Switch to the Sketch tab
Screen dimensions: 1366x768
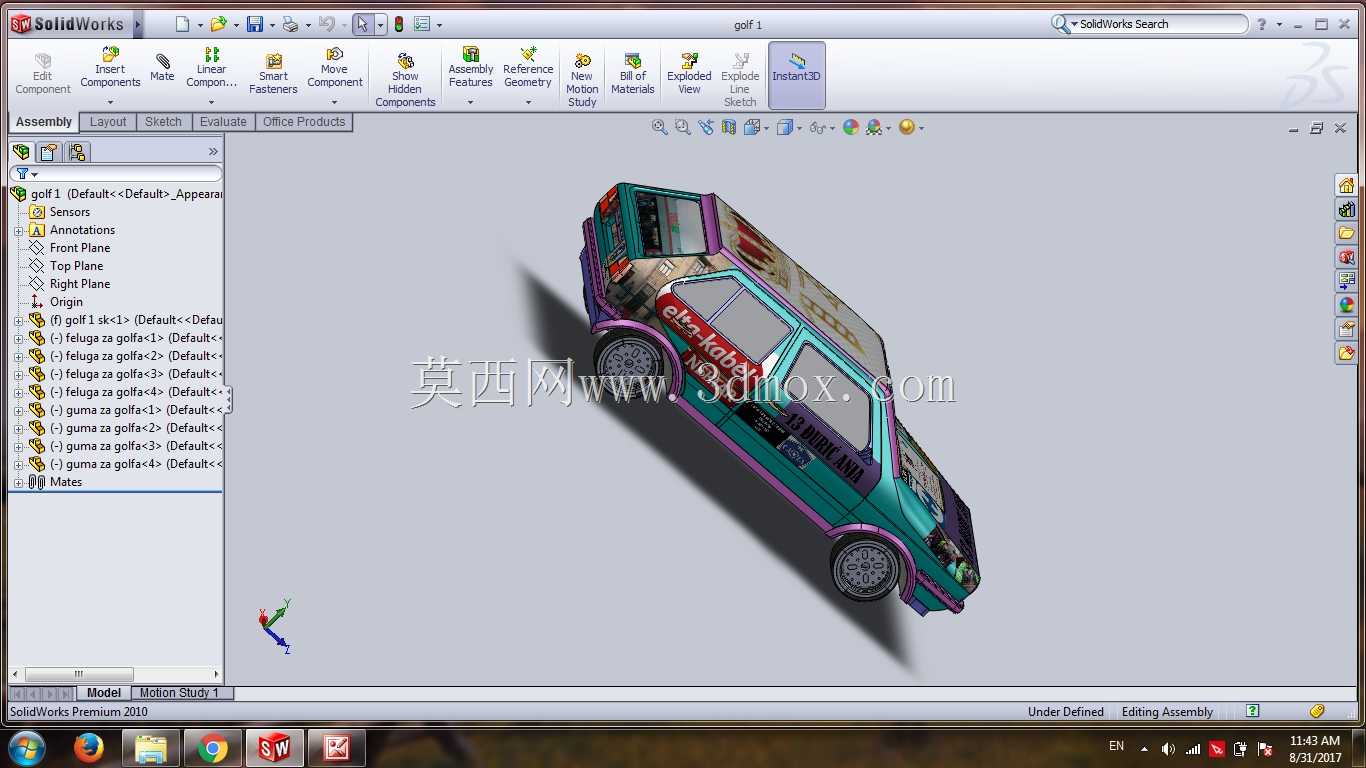[x=163, y=122]
